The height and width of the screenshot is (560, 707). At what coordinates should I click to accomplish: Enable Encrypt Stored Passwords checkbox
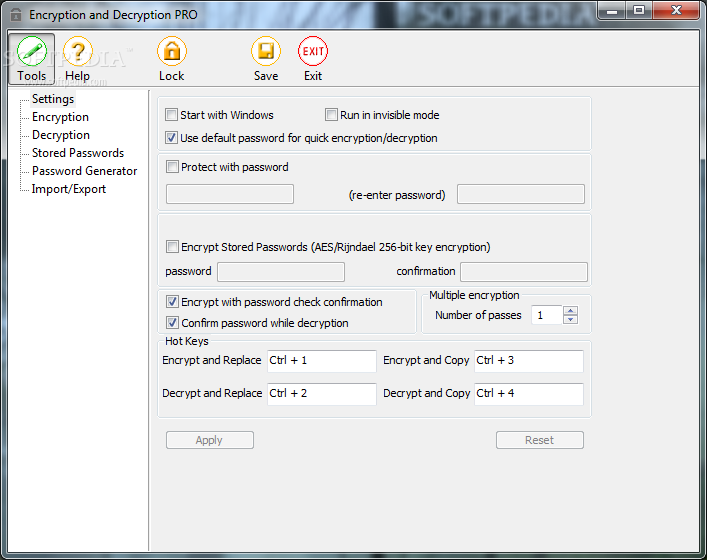point(172,247)
